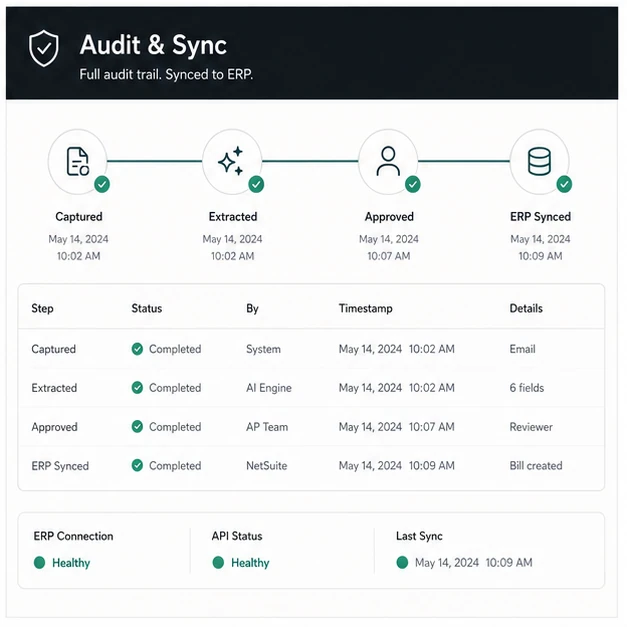The image size is (627, 627).
Task: Click the Extracted label under timeline
Action: point(233,217)
